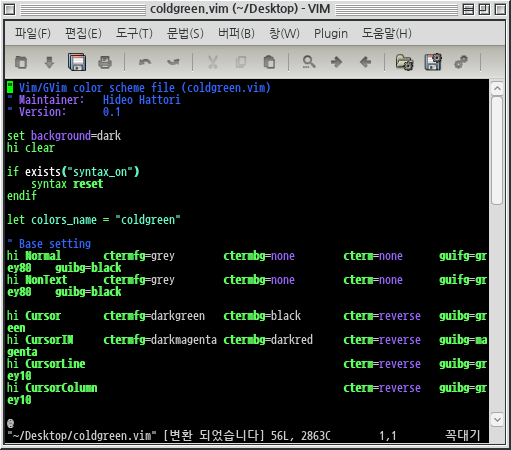Open the 도움말(H) help menu
This screenshot has width=511, height=450.
coord(387,33)
